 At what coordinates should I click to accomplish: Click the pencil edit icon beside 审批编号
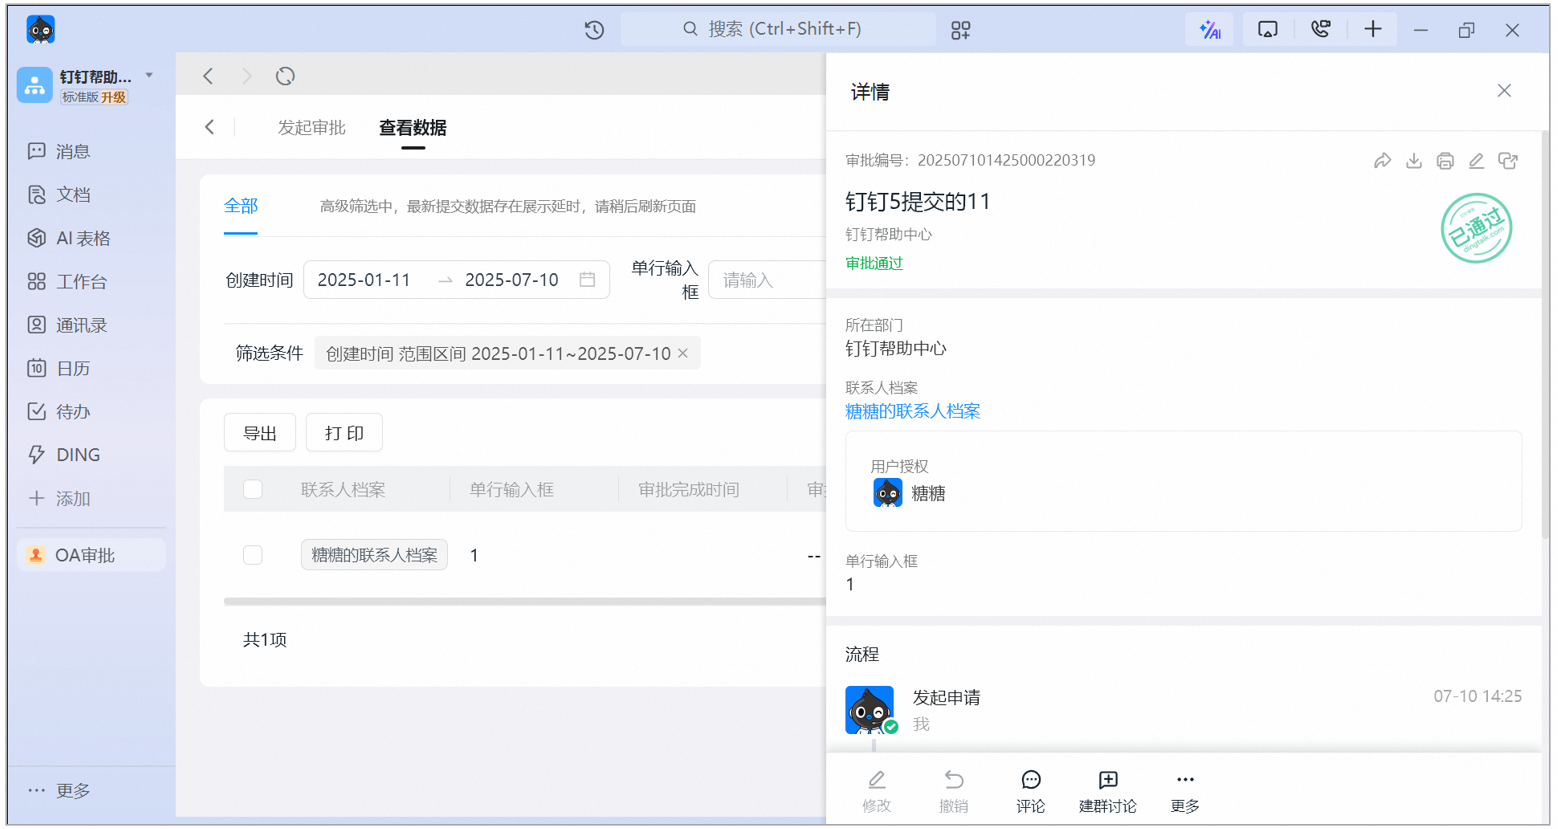point(1476,160)
